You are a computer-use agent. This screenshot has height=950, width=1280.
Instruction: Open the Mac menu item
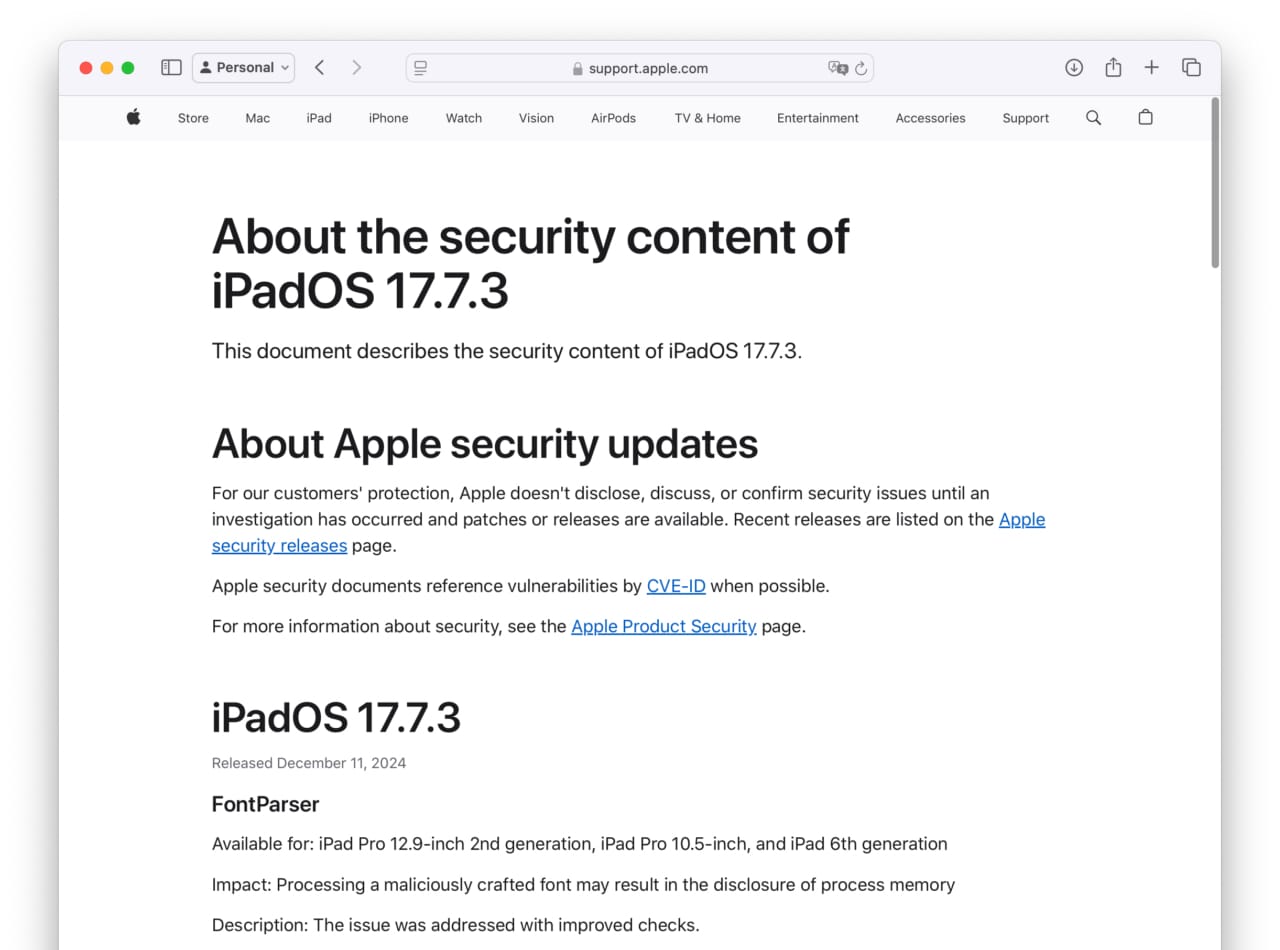[258, 118]
